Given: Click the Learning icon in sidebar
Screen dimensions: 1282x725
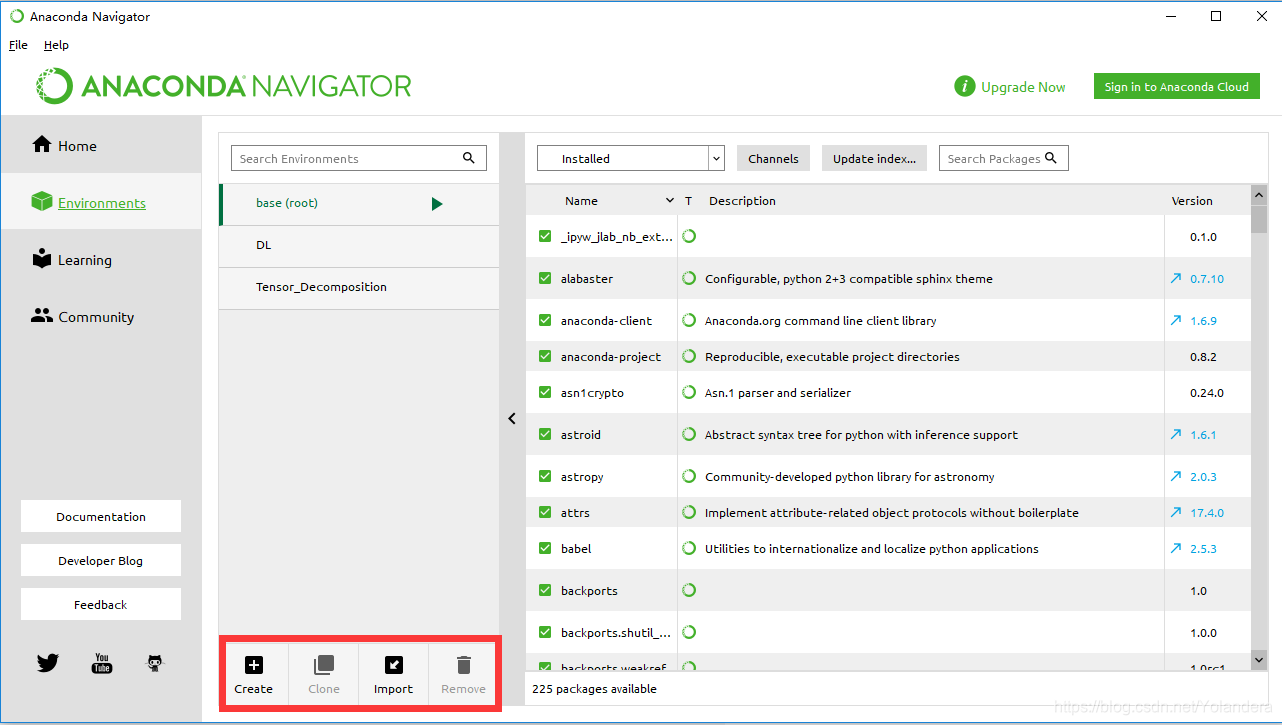Looking at the screenshot, I should pos(42,259).
